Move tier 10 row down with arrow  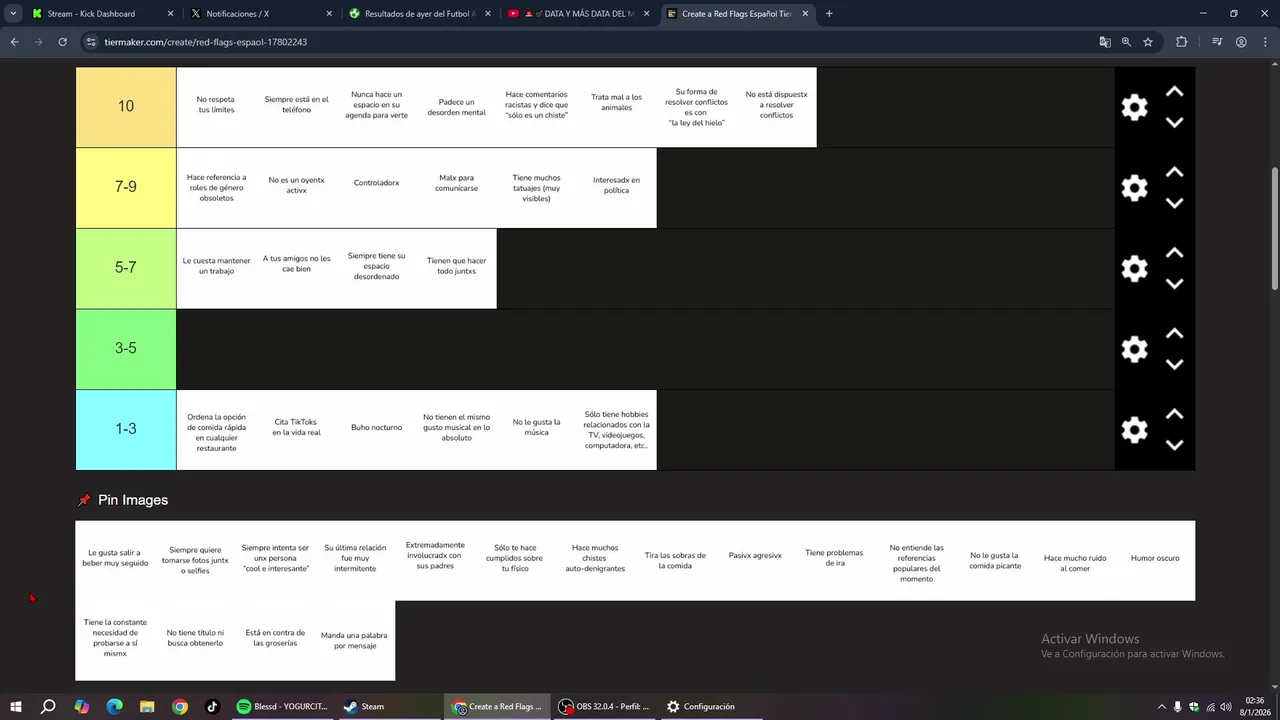pos(1175,122)
